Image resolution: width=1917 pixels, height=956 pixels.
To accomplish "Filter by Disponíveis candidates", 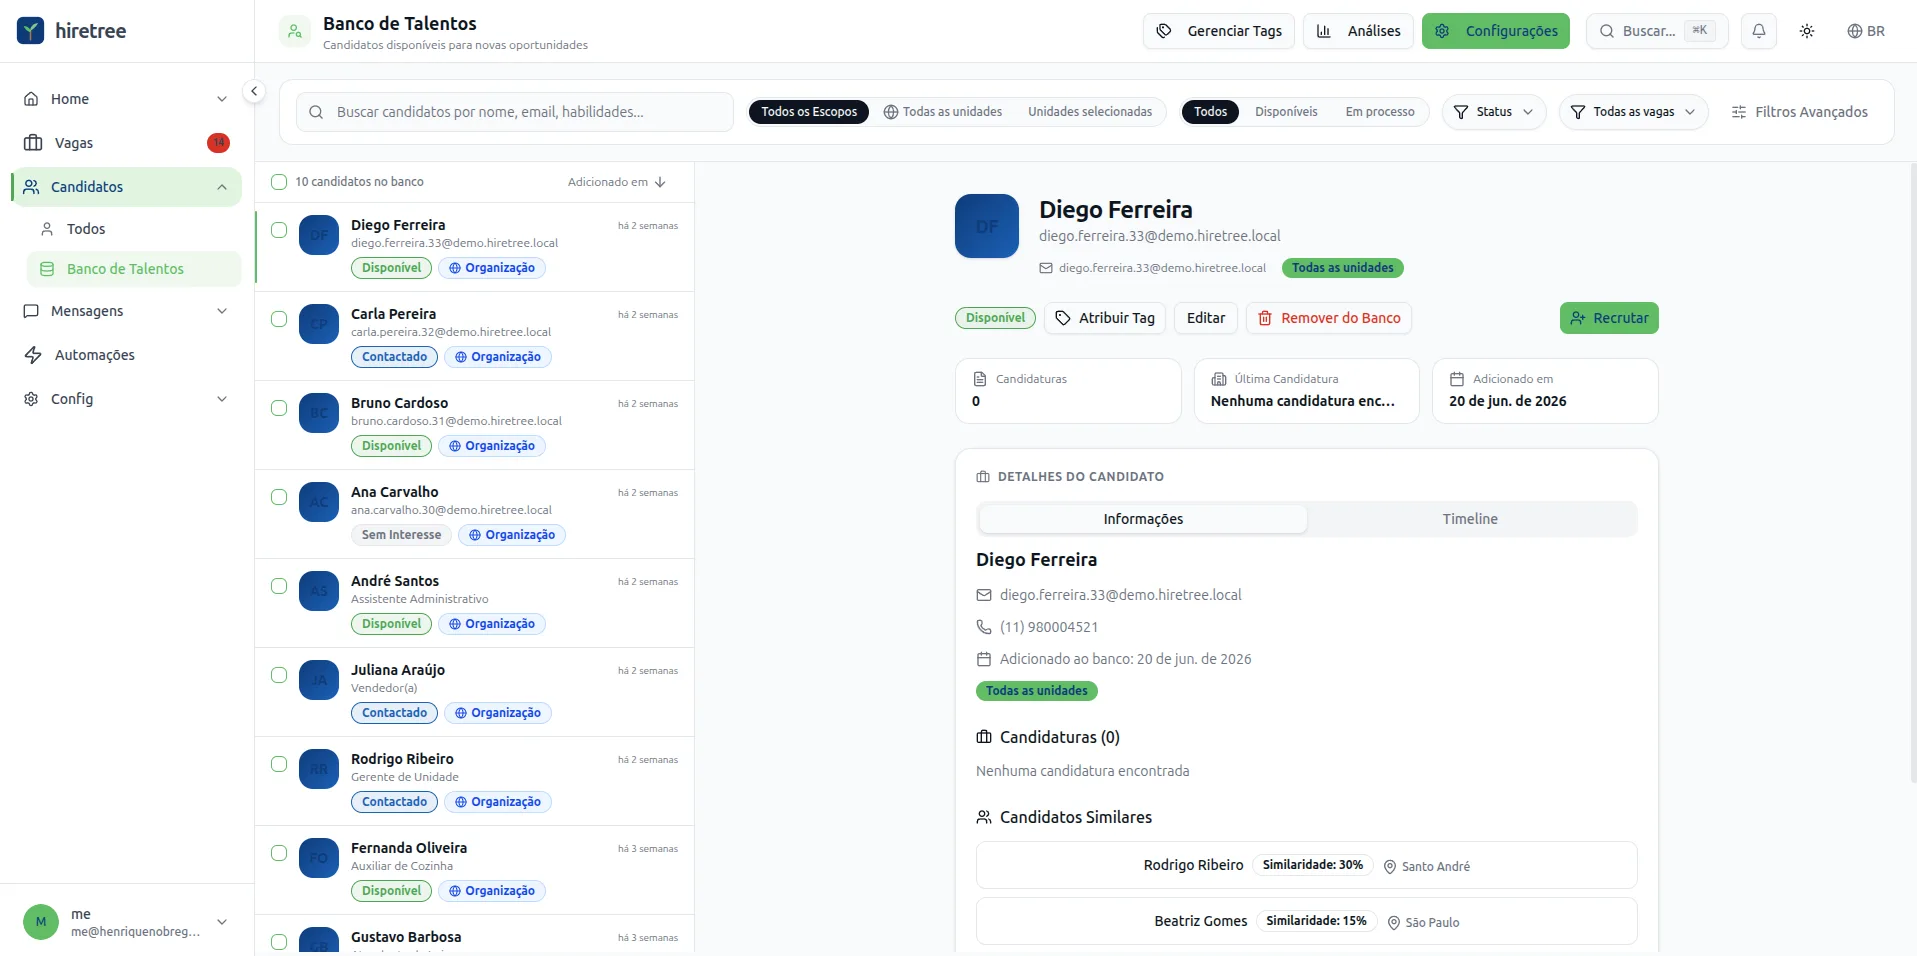I will click(1286, 112).
